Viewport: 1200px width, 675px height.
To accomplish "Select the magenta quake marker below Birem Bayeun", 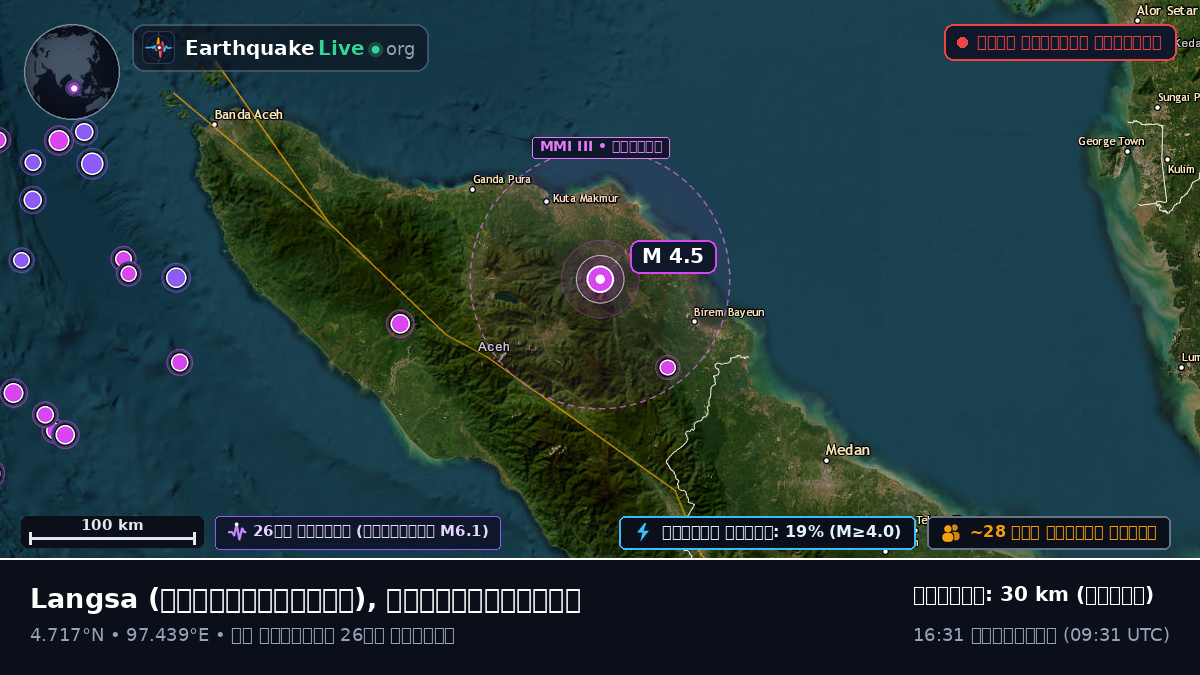I will click(668, 367).
